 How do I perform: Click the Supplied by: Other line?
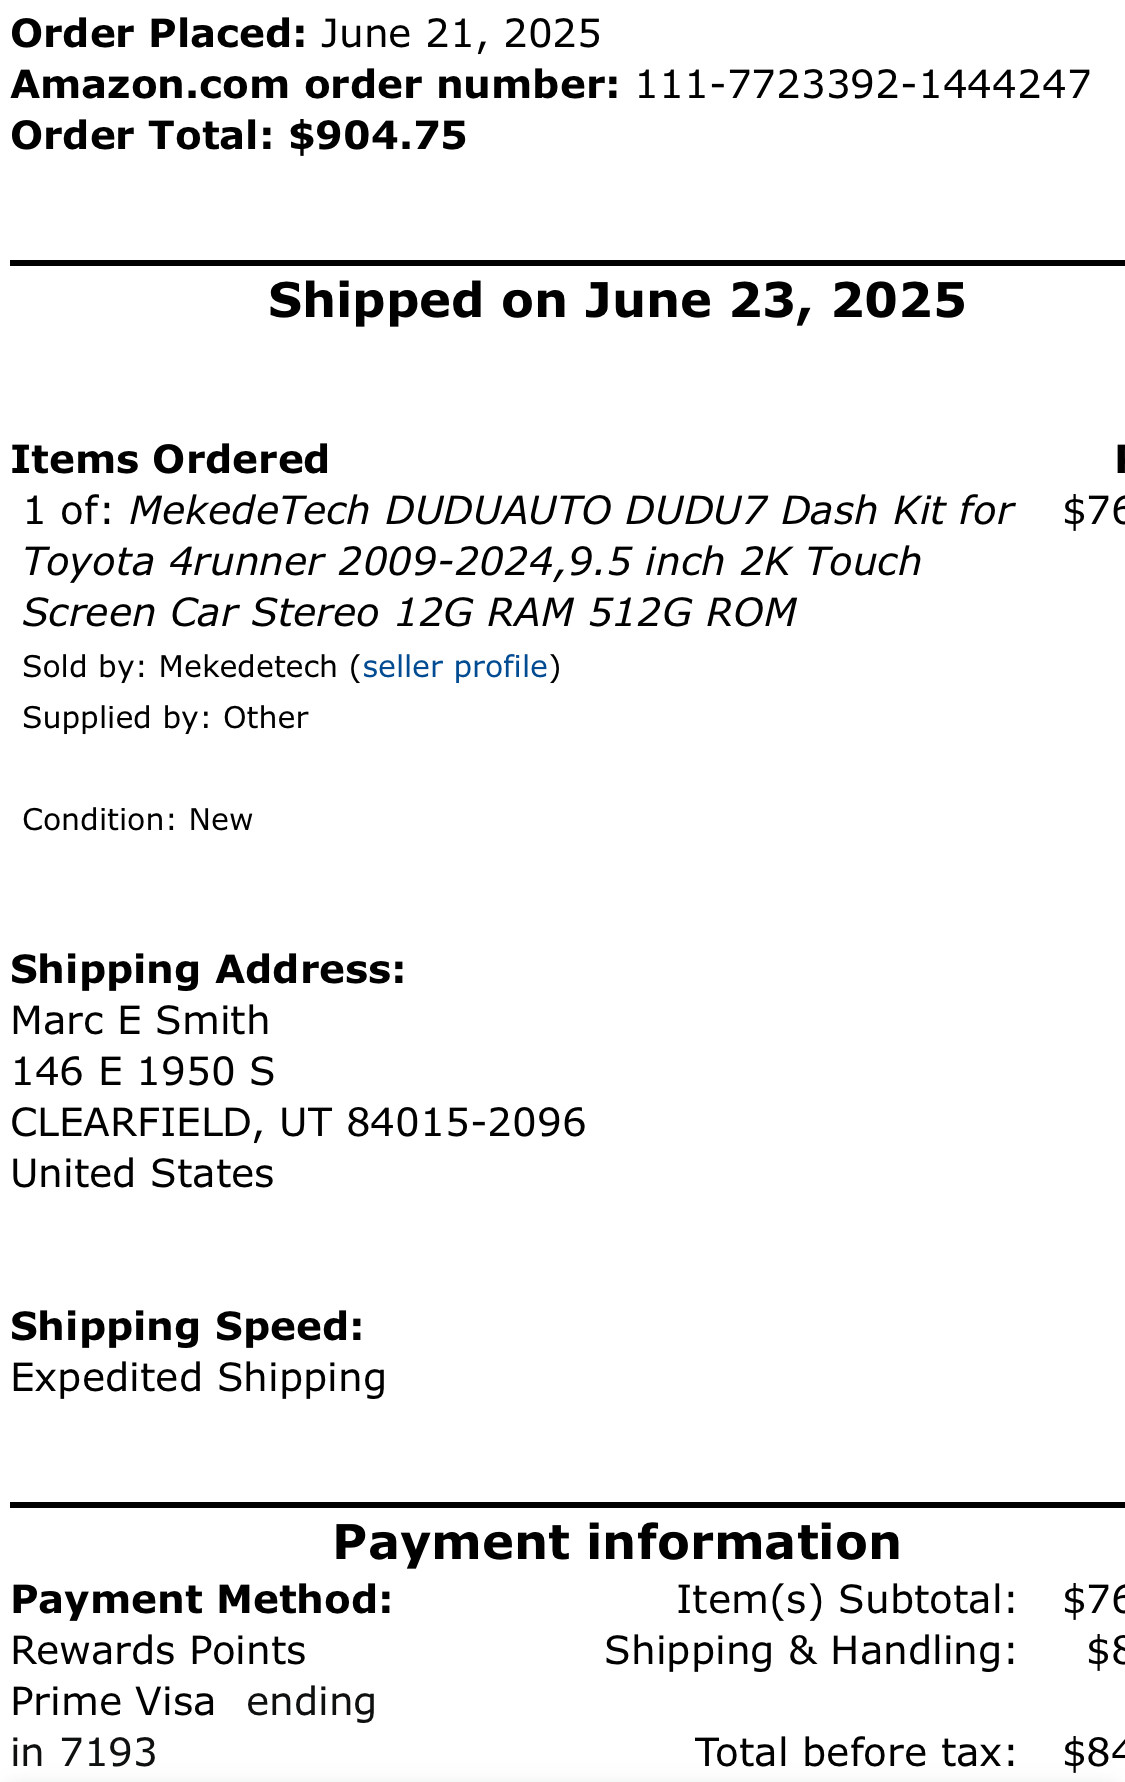[x=165, y=718]
